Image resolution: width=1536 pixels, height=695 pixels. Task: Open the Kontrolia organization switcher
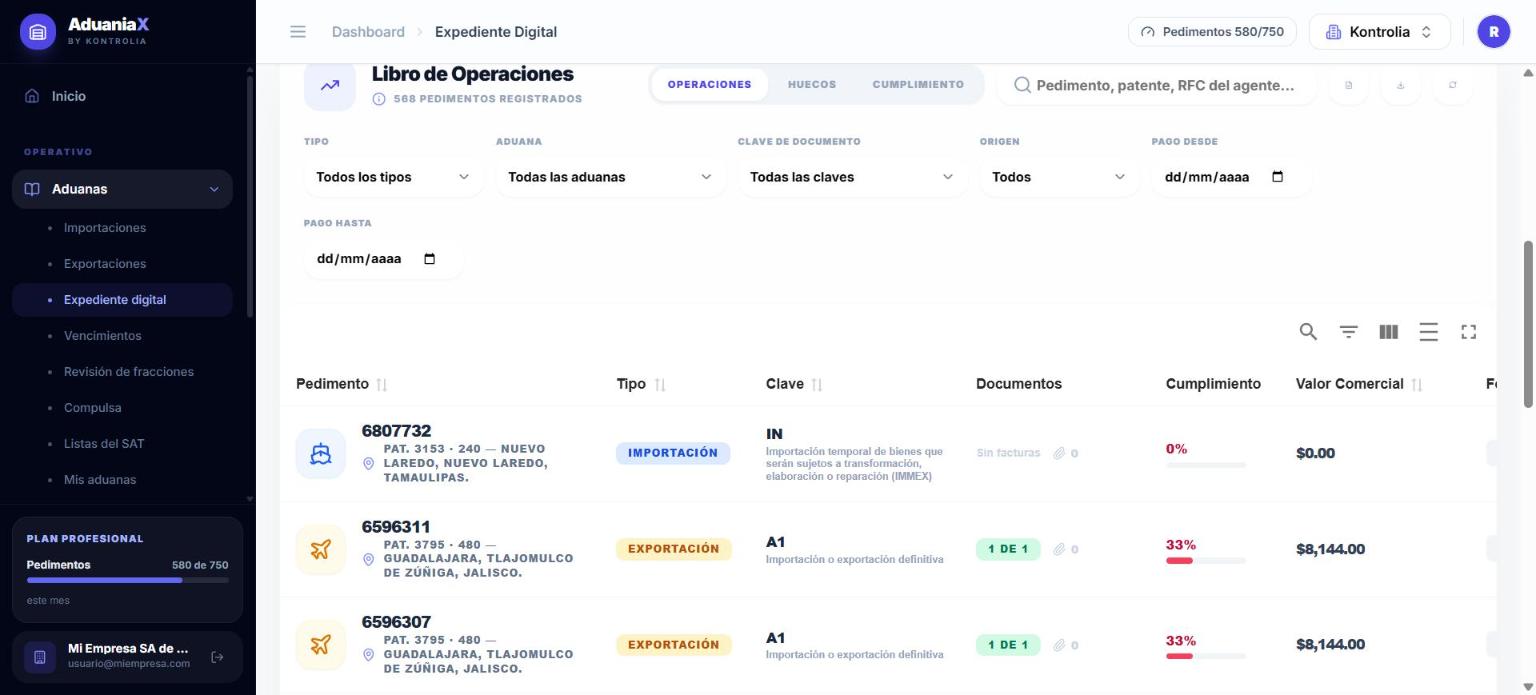tap(1379, 32)
